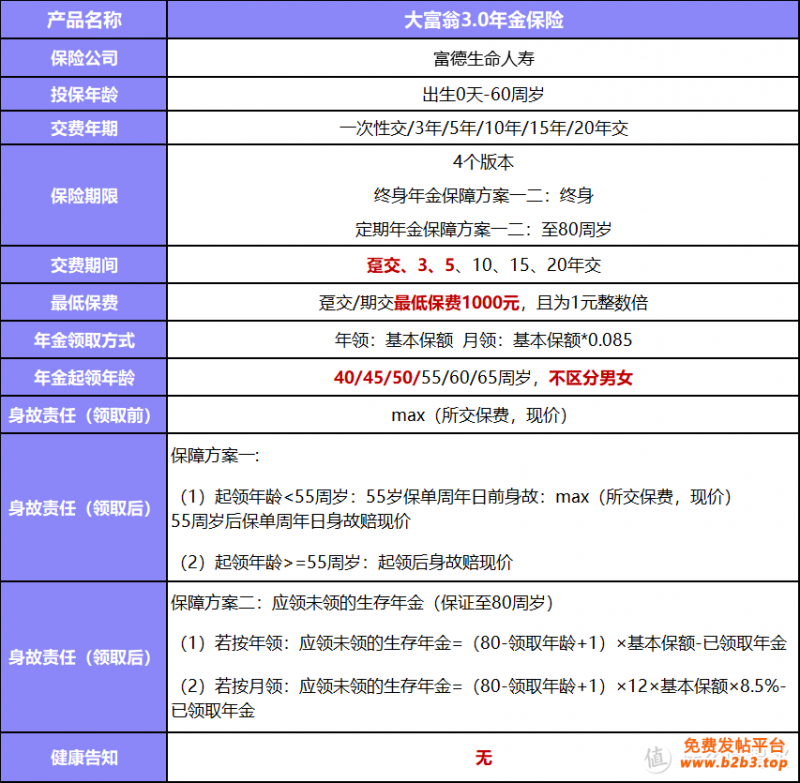Select '年领：基本保额 月领：基本保额*0.085' value
This screenshot has width=800, height=783.
coord(483,340)
